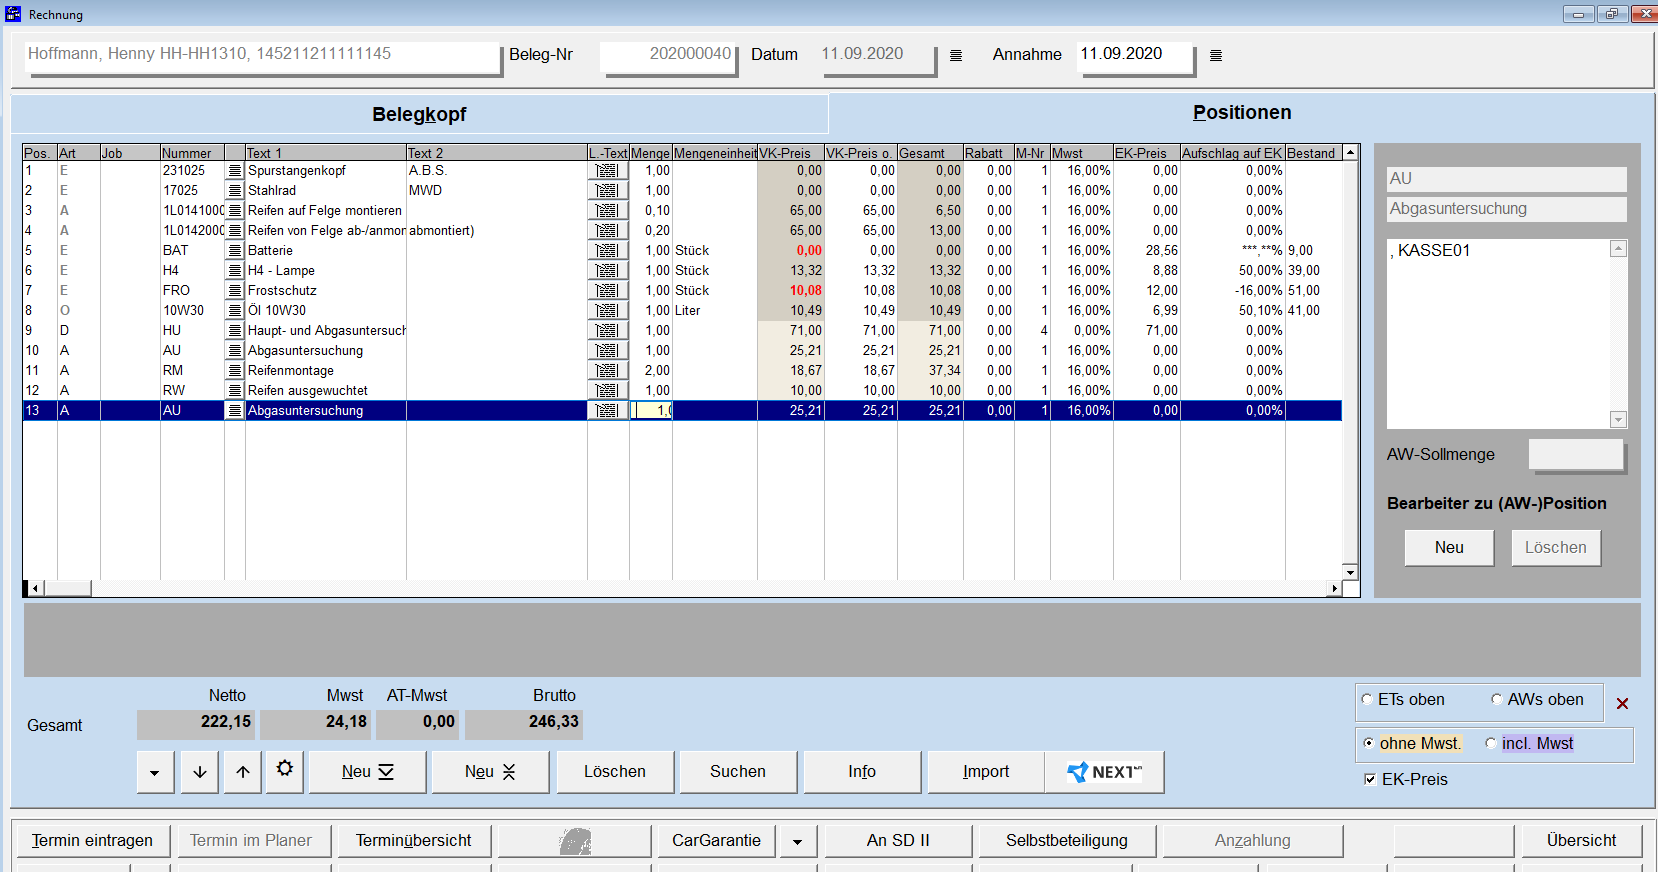
Task: Click the table horizontal scrollbar right arrow
Action: (x=1334, y=589)
